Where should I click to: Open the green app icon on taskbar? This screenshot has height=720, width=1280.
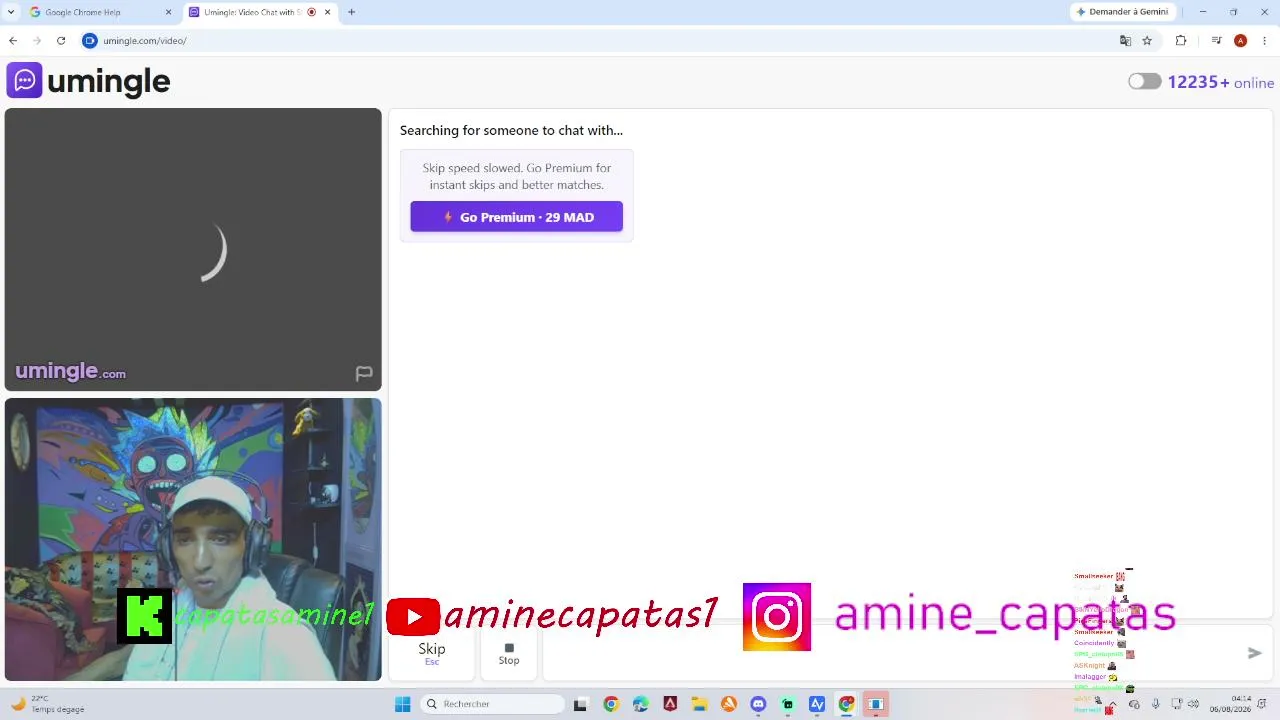point(788,704)
